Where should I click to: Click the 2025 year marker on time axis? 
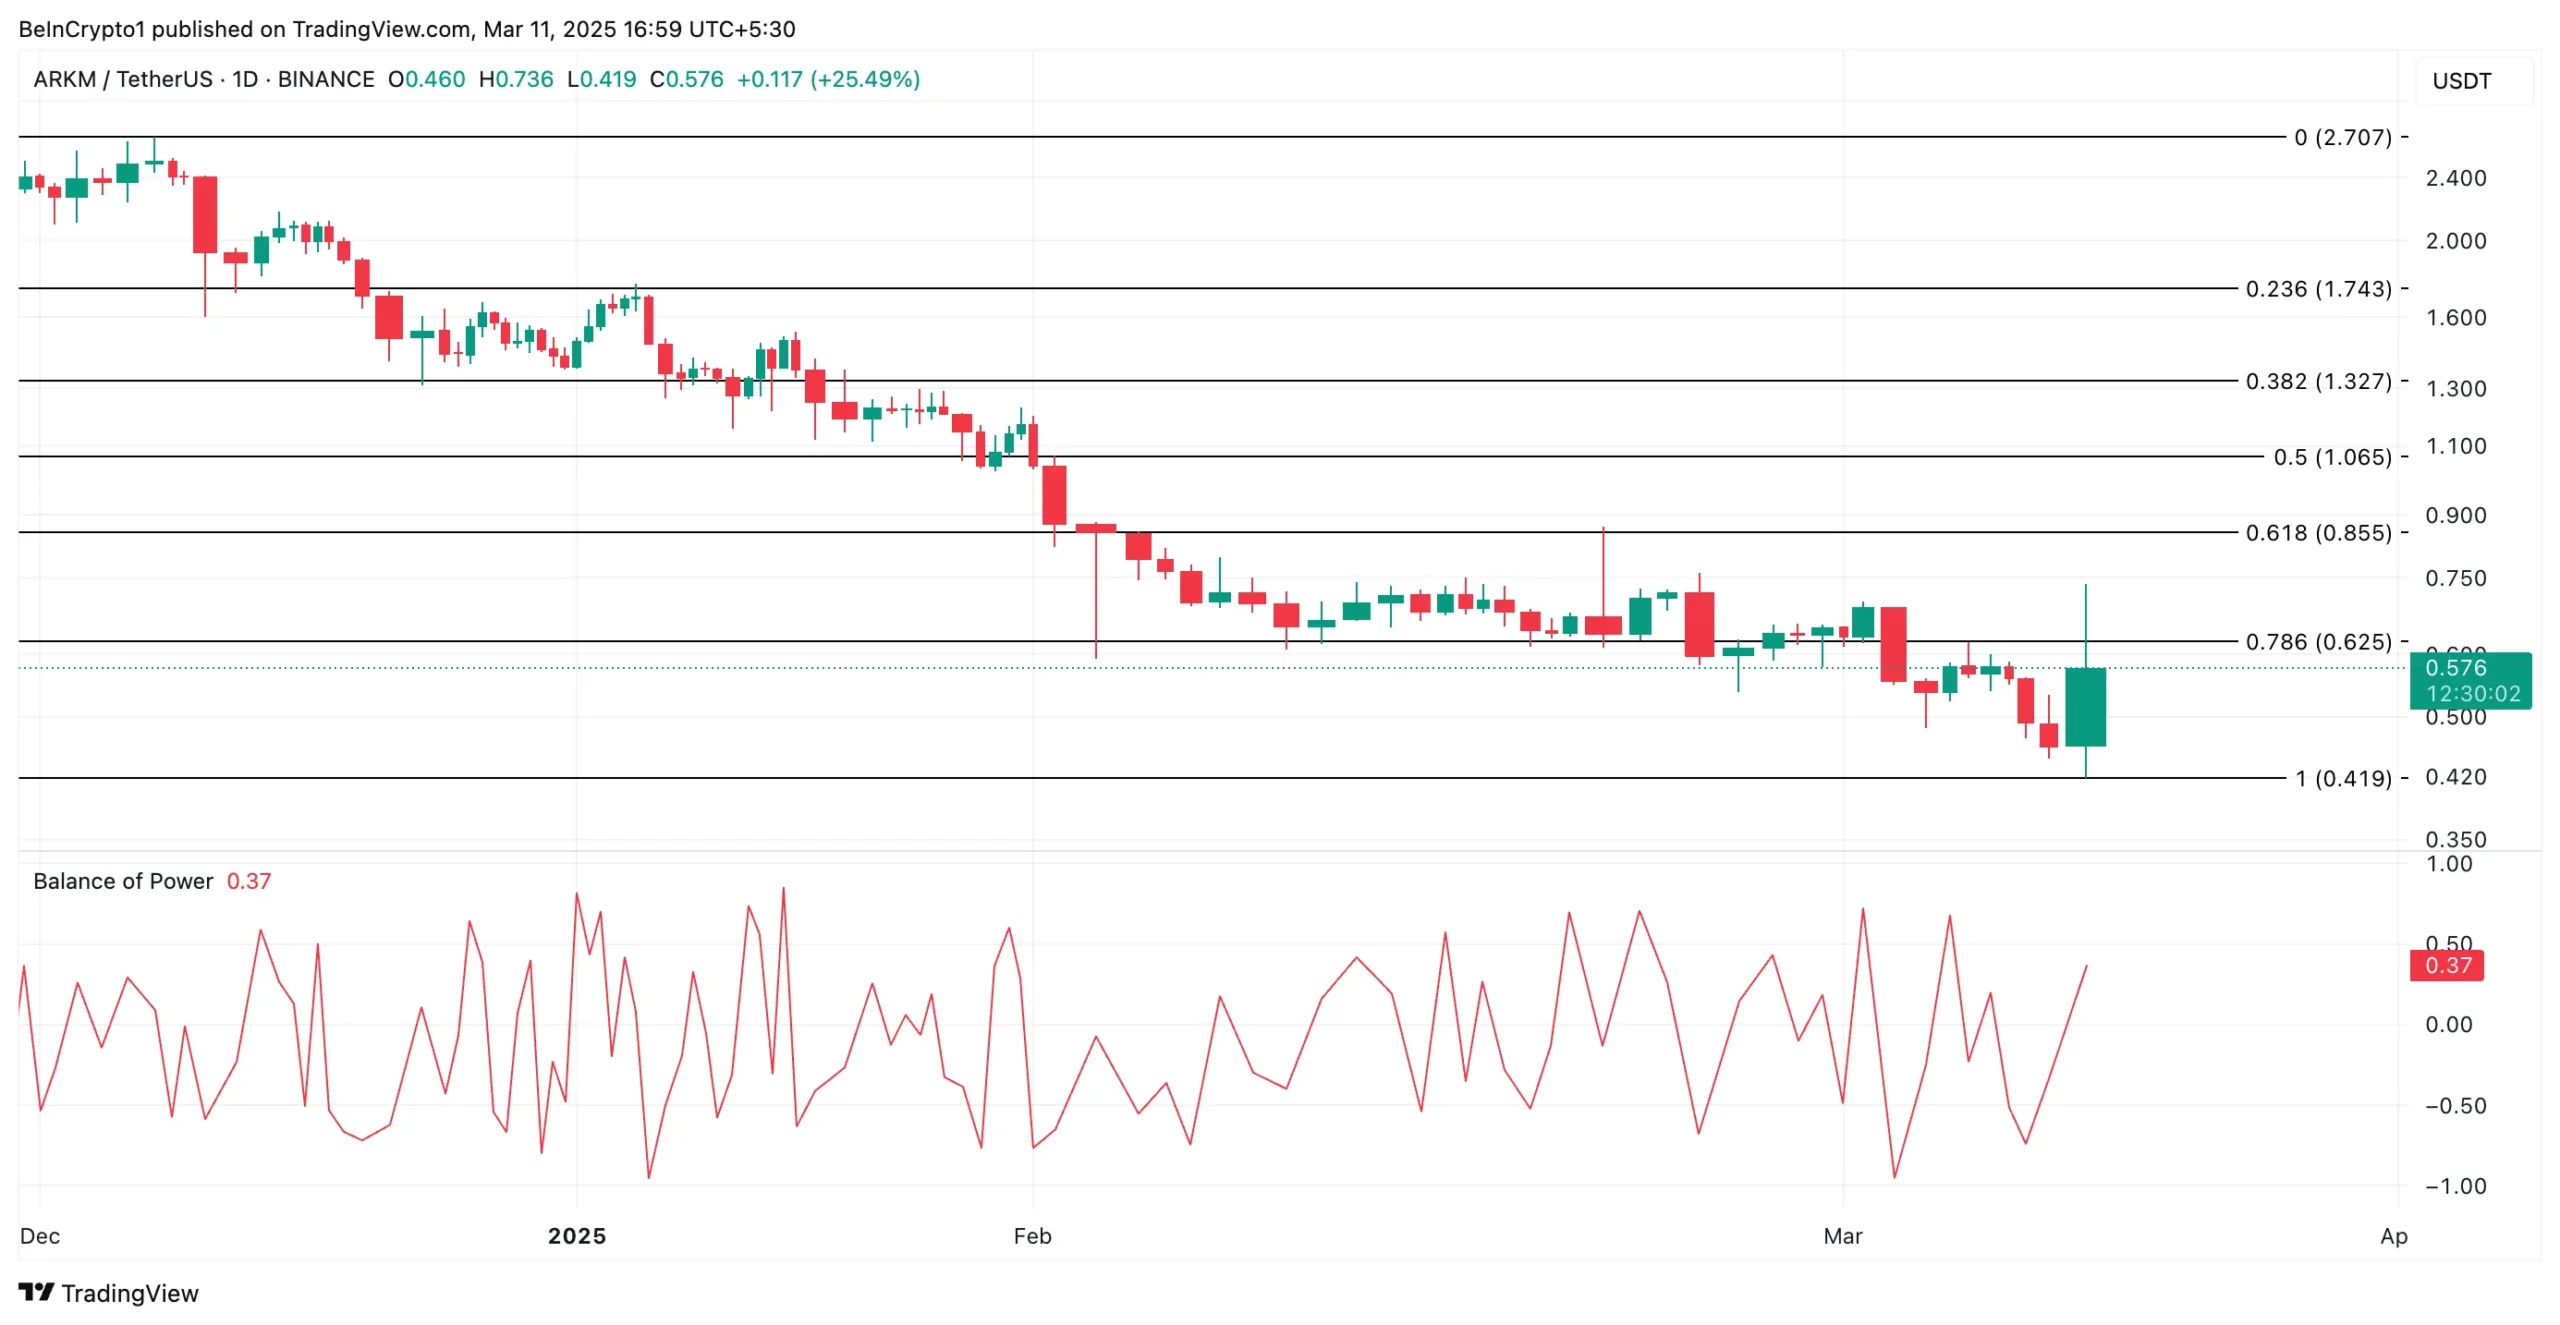coord(577,1235)
